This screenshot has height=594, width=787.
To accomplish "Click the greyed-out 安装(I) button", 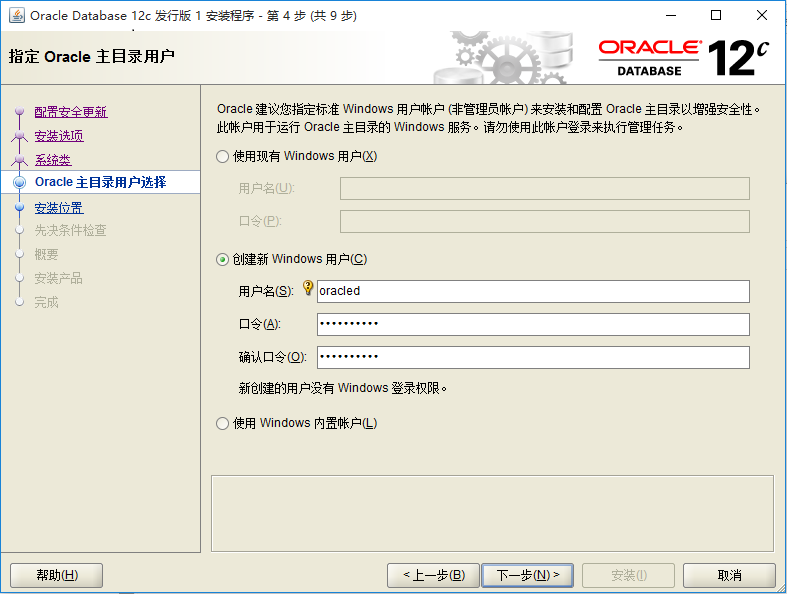I will [628, 575].
